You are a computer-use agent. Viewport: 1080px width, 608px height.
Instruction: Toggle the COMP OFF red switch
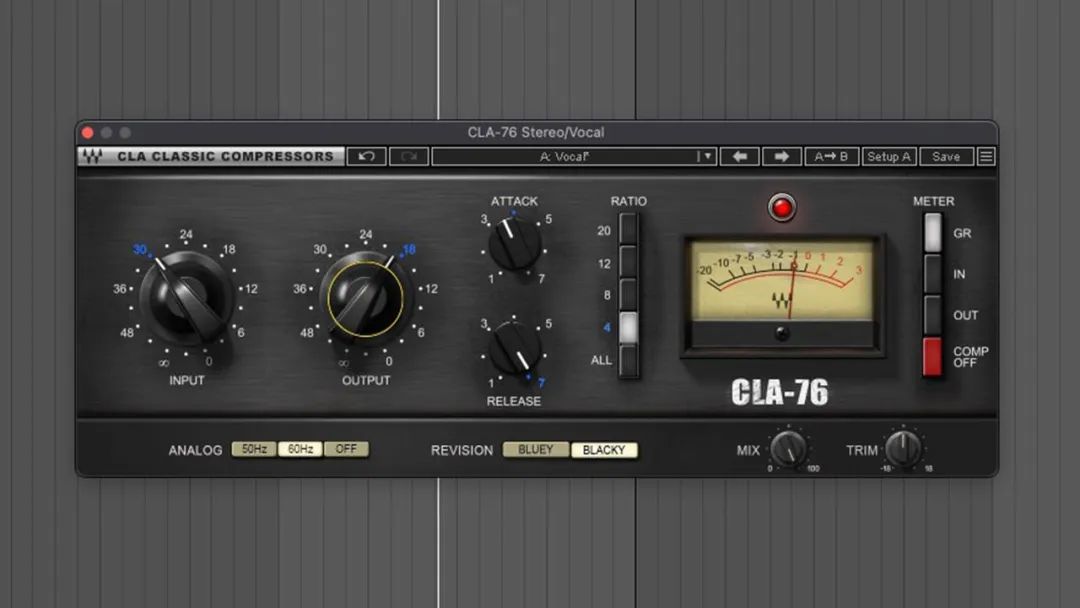coord(933,357)
